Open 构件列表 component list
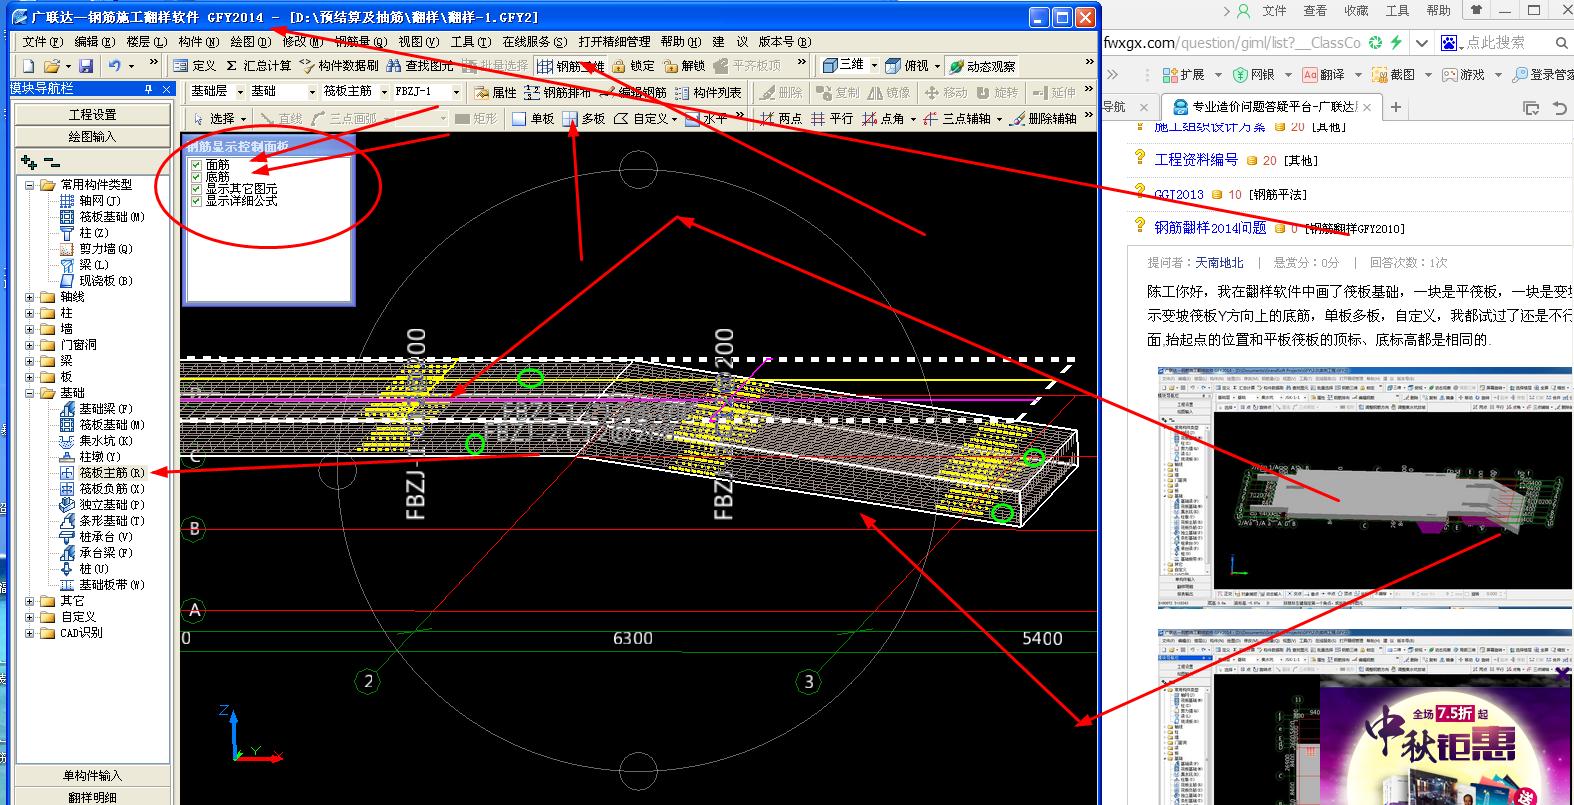 (708, 92)
